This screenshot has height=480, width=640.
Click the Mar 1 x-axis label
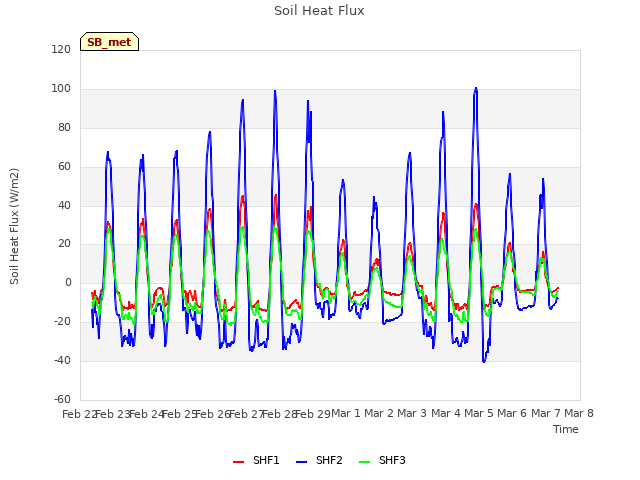click(x=346, y=413)
